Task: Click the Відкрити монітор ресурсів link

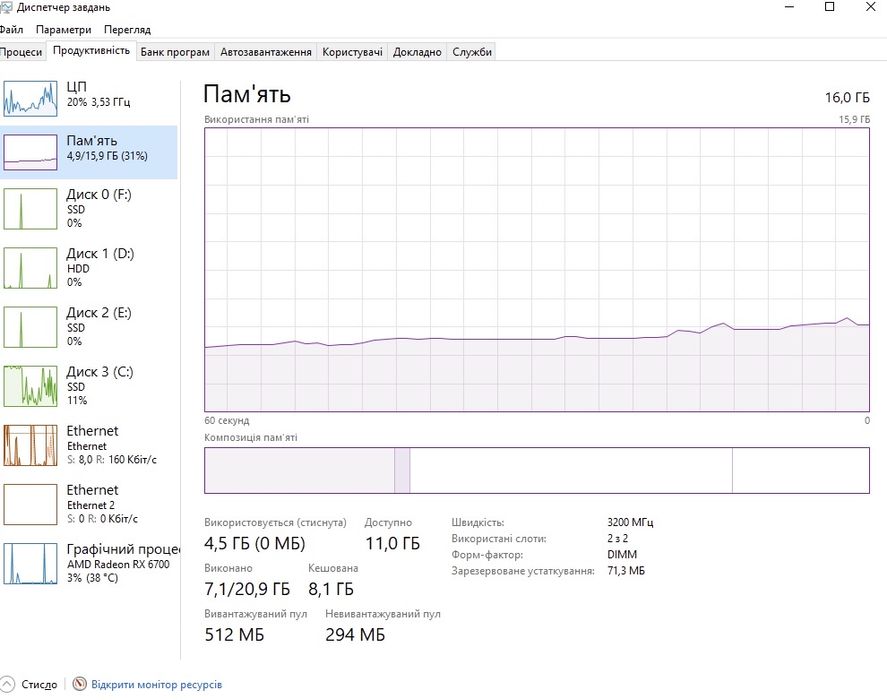Action: point(156,685)
